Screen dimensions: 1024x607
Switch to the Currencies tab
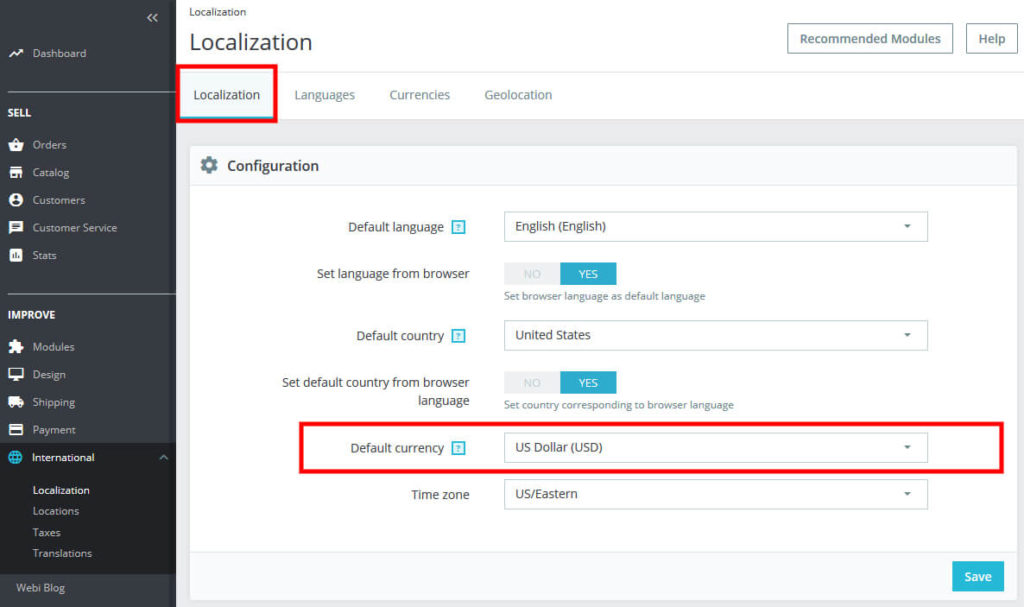click(419, 95)
